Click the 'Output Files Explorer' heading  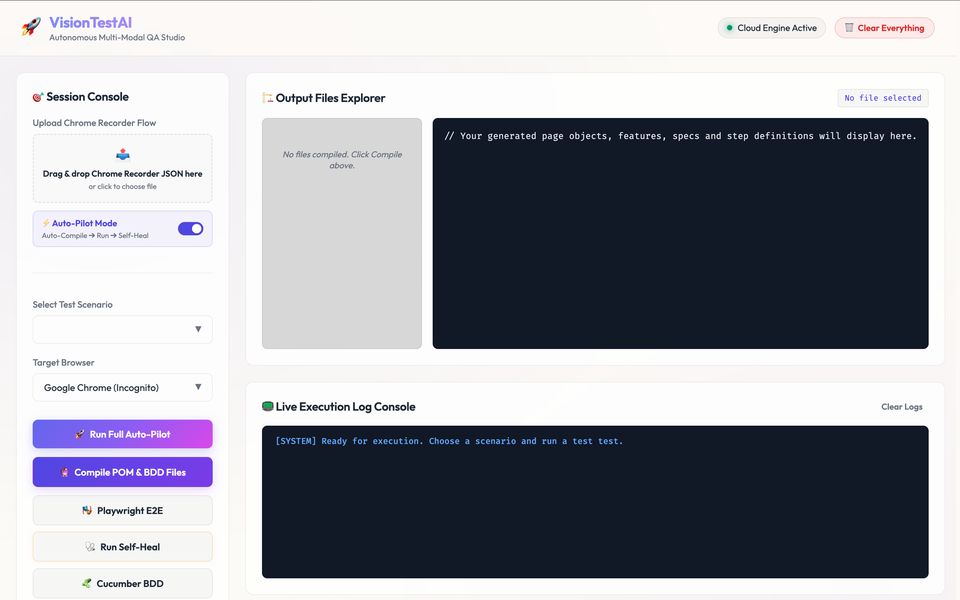330,98
